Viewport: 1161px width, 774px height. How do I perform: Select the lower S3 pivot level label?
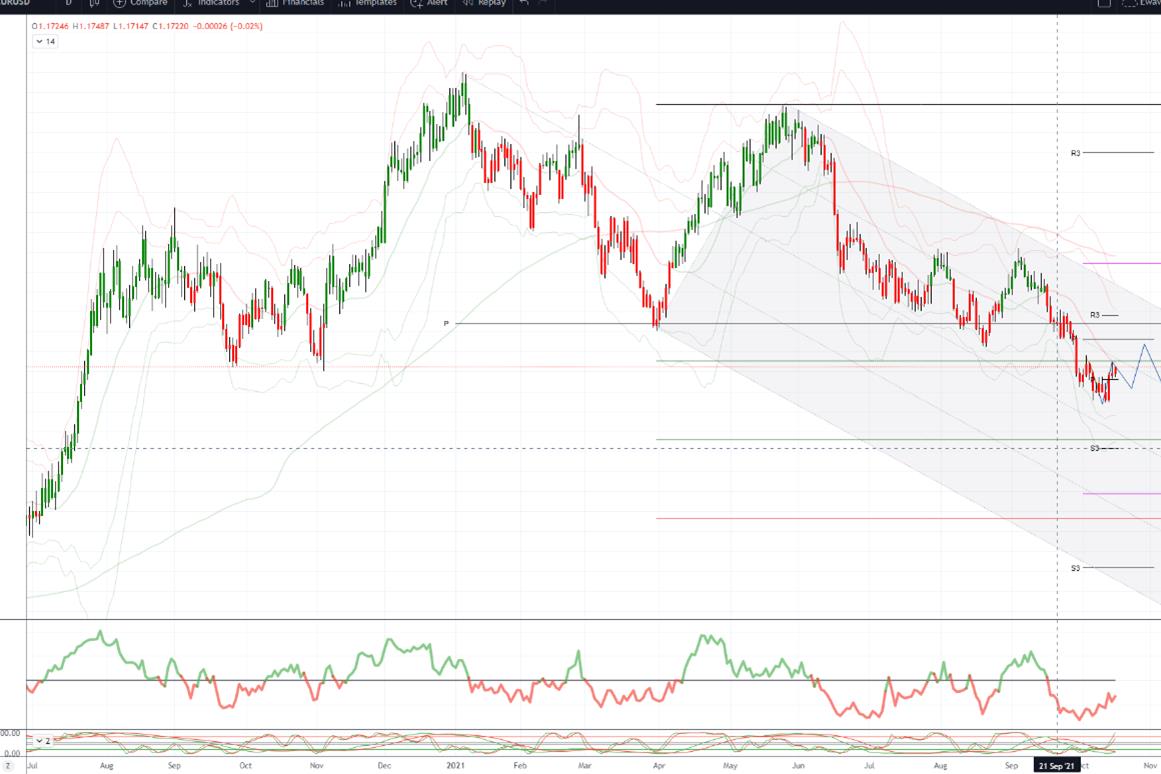[x=1076, y=568]
